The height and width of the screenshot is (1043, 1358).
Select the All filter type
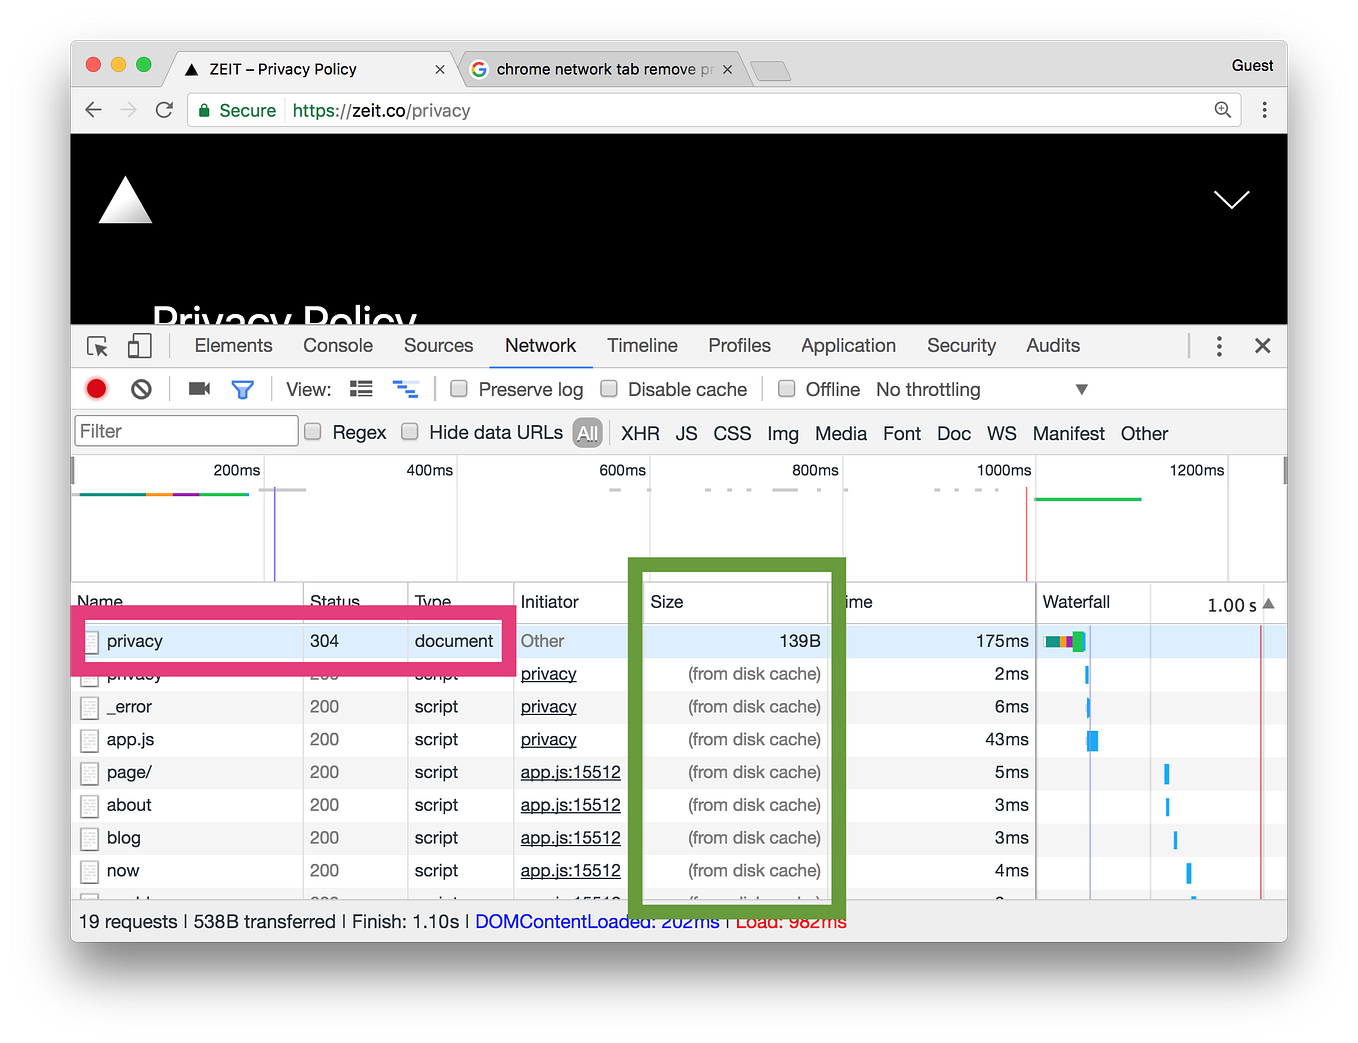tap(588, 433)
